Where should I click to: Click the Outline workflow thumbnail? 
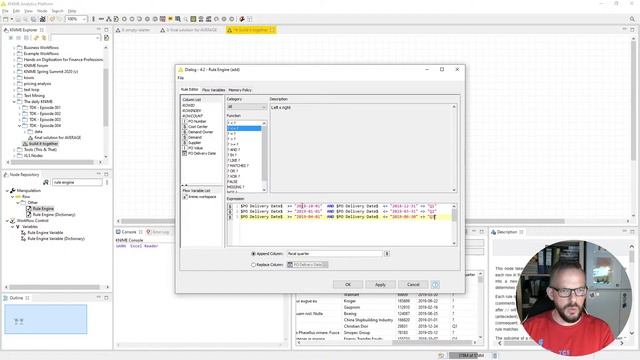46,319
